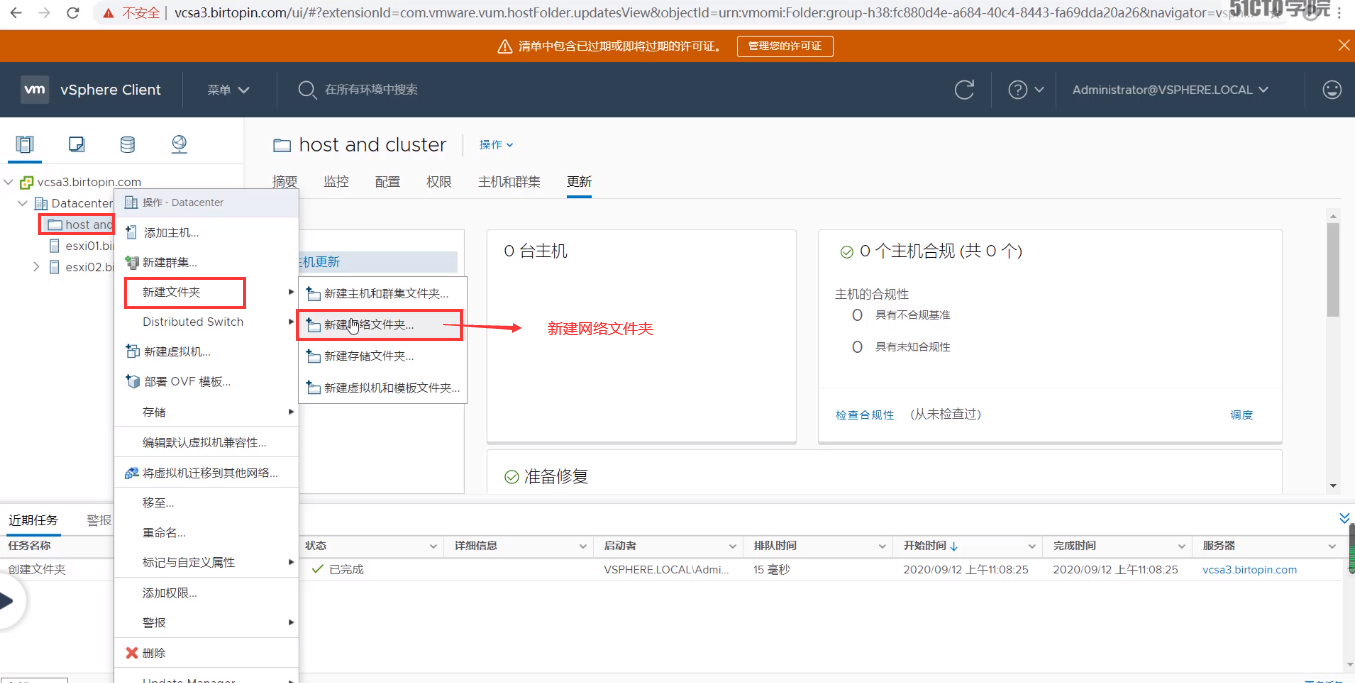The height and width of the screenshot is (683, 1355).
Task: Open Hosts and Clusters navigator icon
Action: pyautogui.click(x=25, y=144)
